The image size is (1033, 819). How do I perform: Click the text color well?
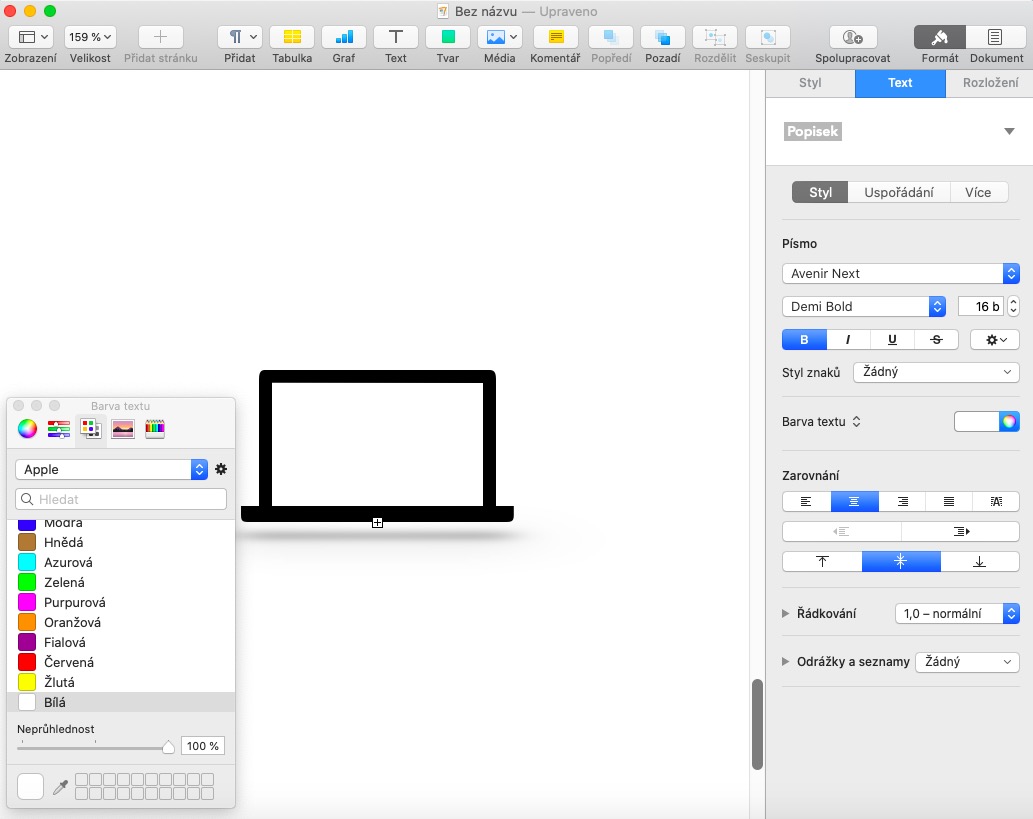(977, 422)
